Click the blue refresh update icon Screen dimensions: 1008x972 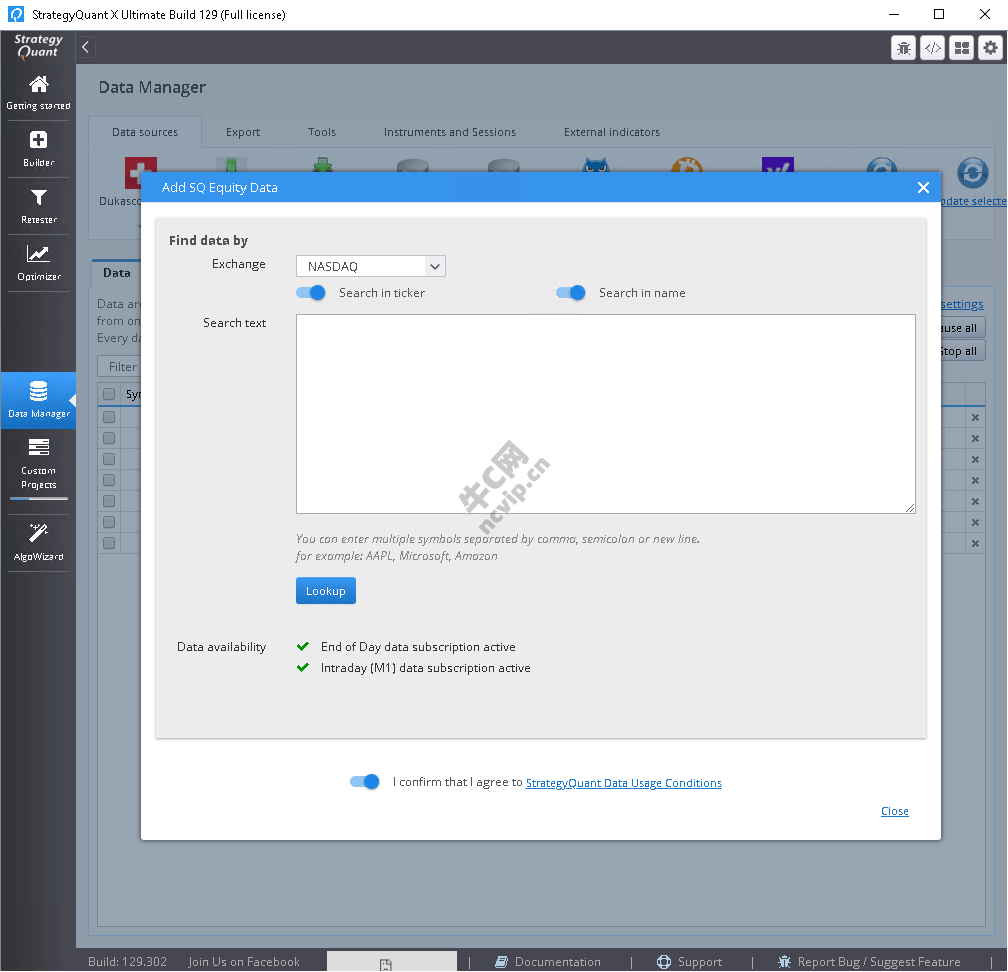[972, 172]
